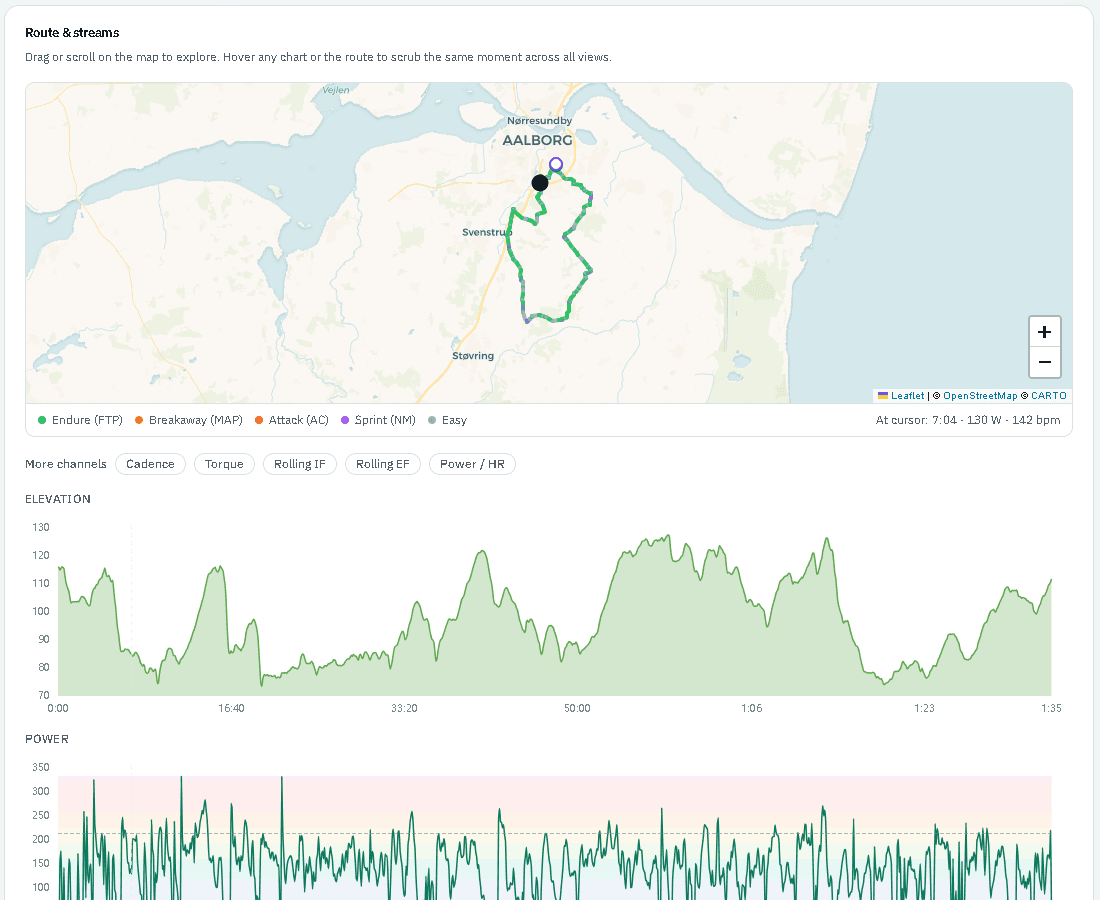Show the Power / HR channel

472,464
